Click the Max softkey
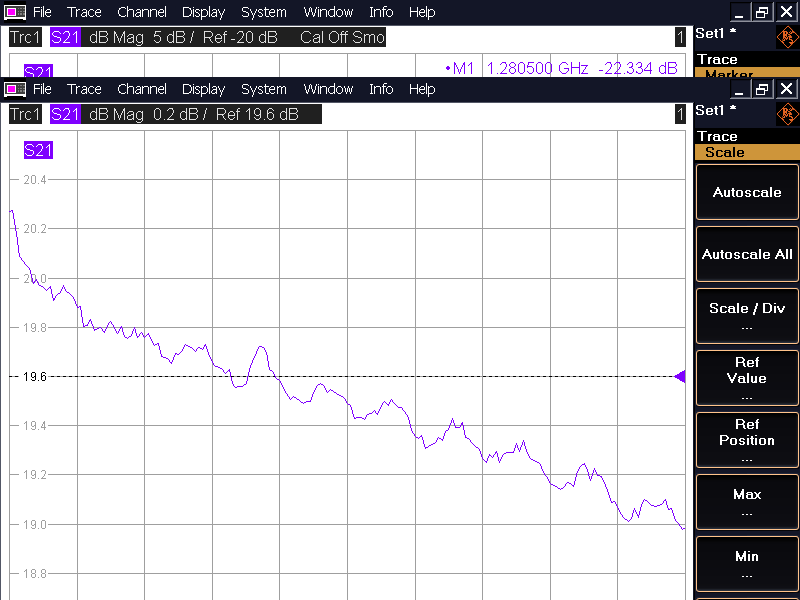The image size is (800, 600). click(x=746, y=502)
